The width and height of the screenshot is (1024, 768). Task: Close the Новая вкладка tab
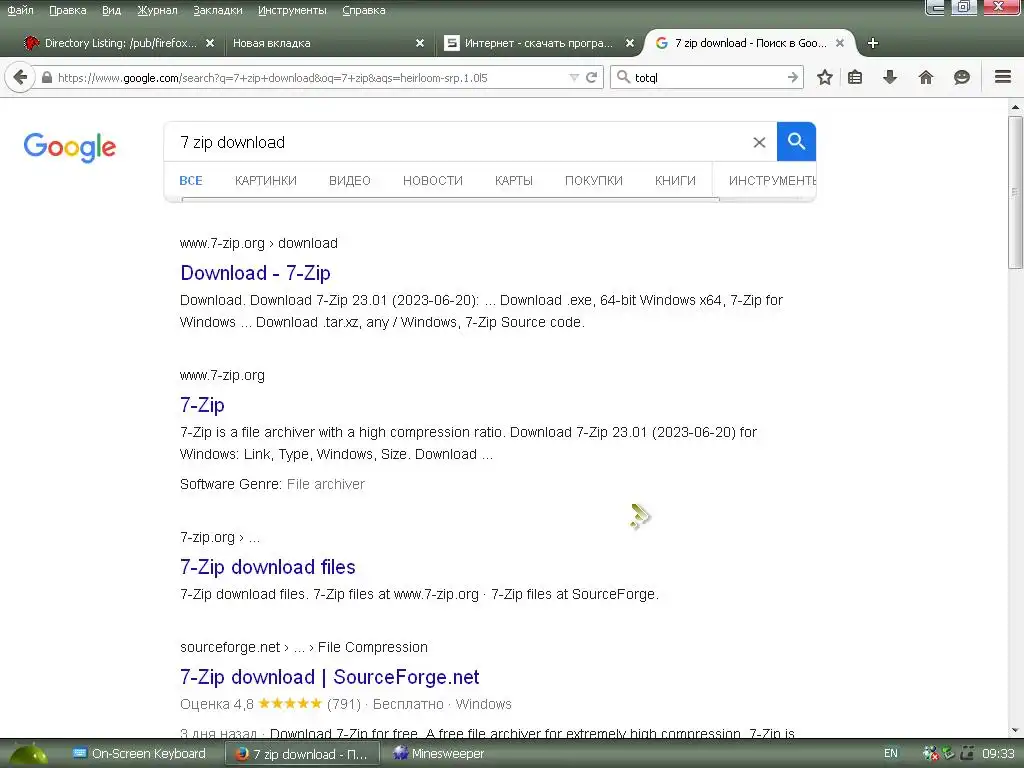pyautogui.click(x=420, y=43)
